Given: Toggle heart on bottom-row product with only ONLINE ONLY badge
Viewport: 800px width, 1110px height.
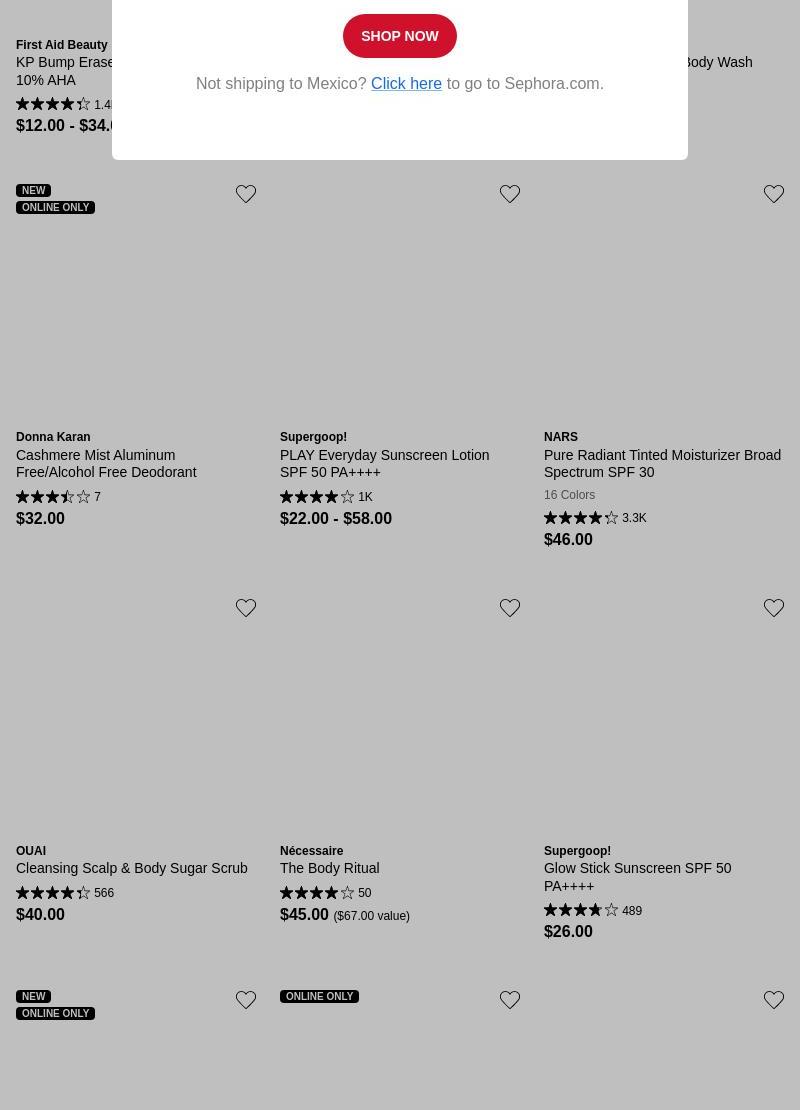Looking at the screenshot, I should [x=510, y=1000].
